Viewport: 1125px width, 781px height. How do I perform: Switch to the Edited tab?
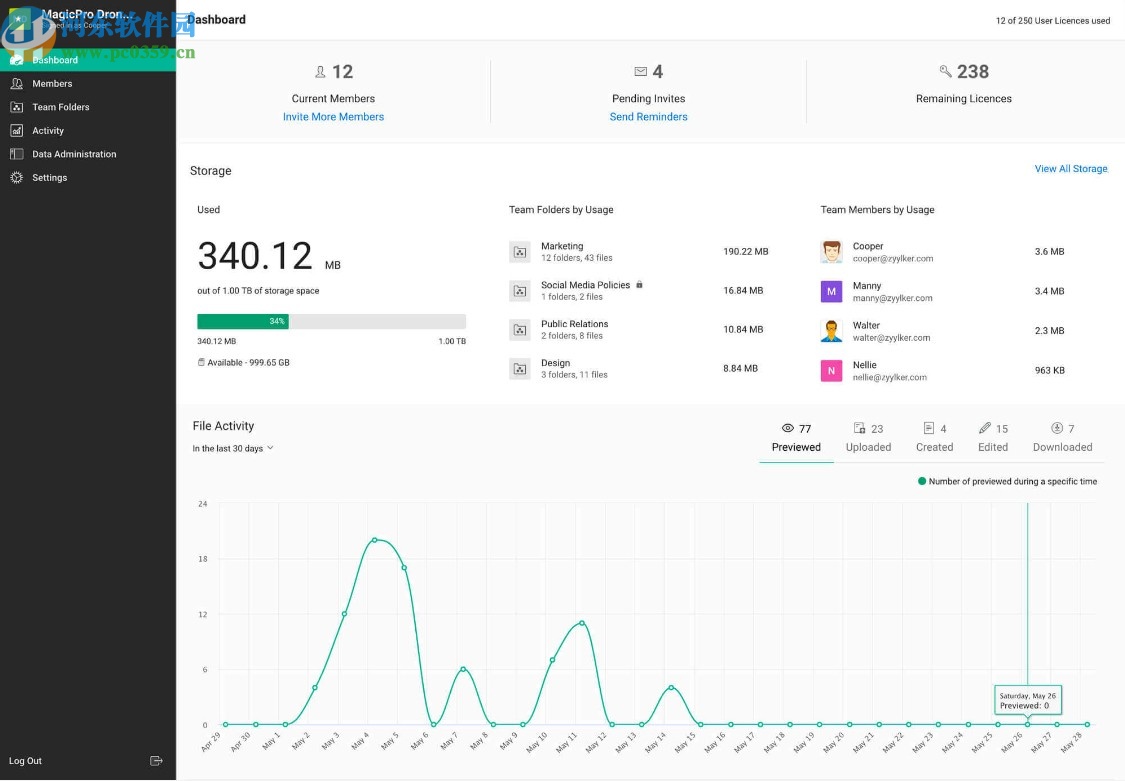993,447
